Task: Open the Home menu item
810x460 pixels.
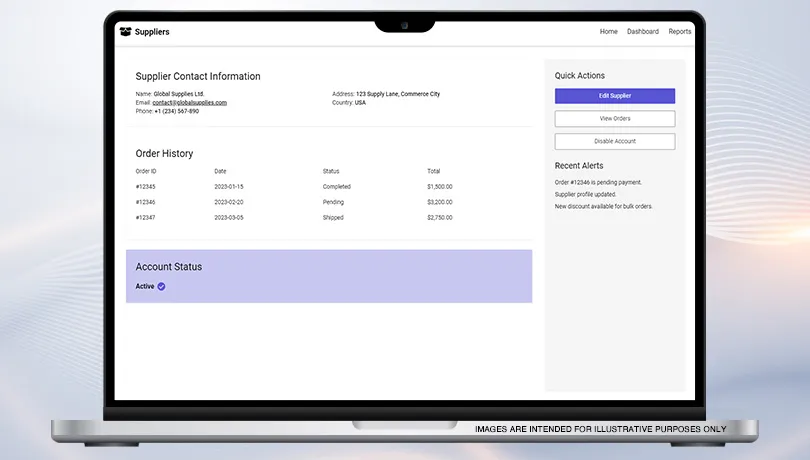Action: [x=608, y=32]
